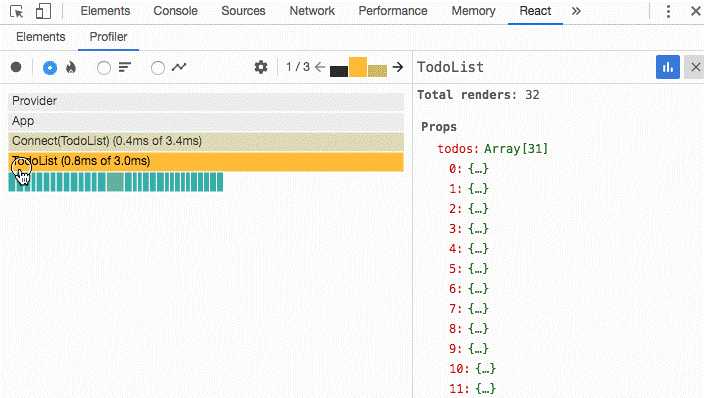Go to next commit arrow
704x398 pixels.
click(x=397, y=67)
